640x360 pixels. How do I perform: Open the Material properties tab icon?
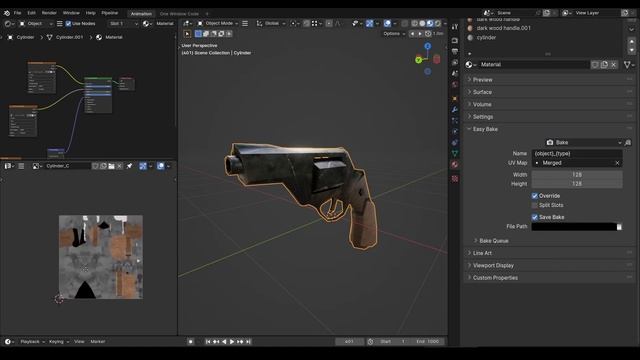455,164
